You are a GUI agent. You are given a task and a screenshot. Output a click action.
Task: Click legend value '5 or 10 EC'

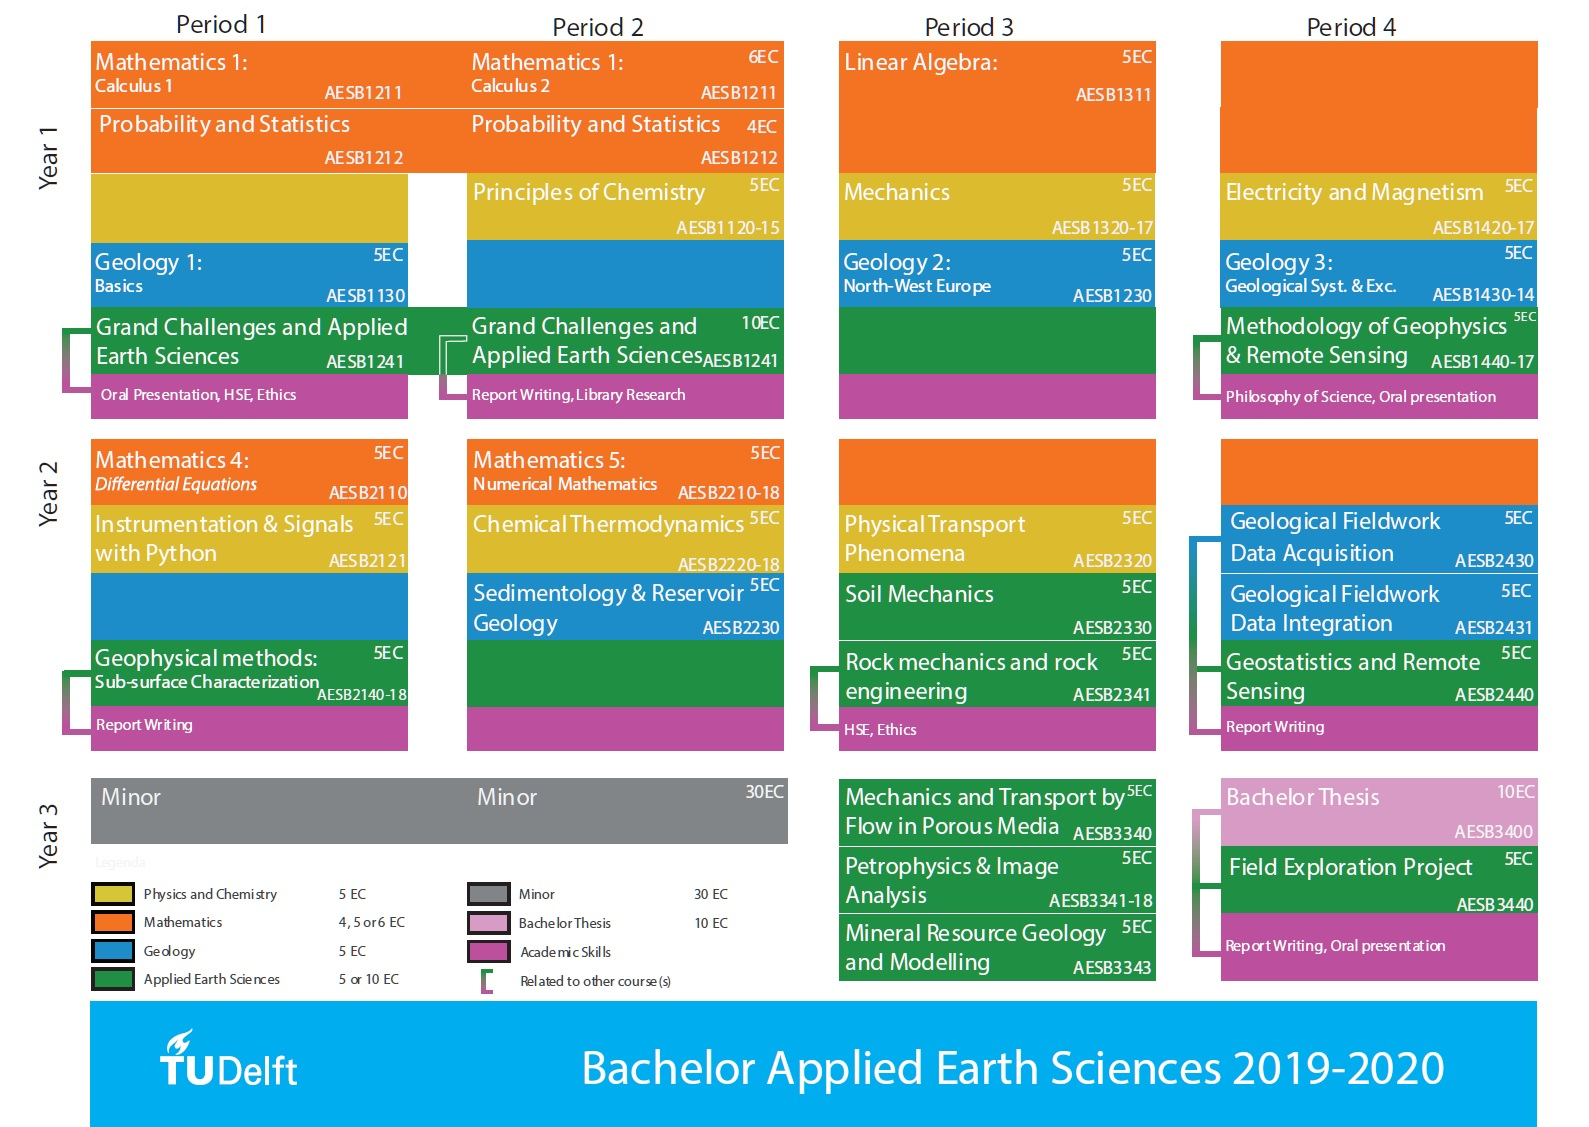coord(368,979)
